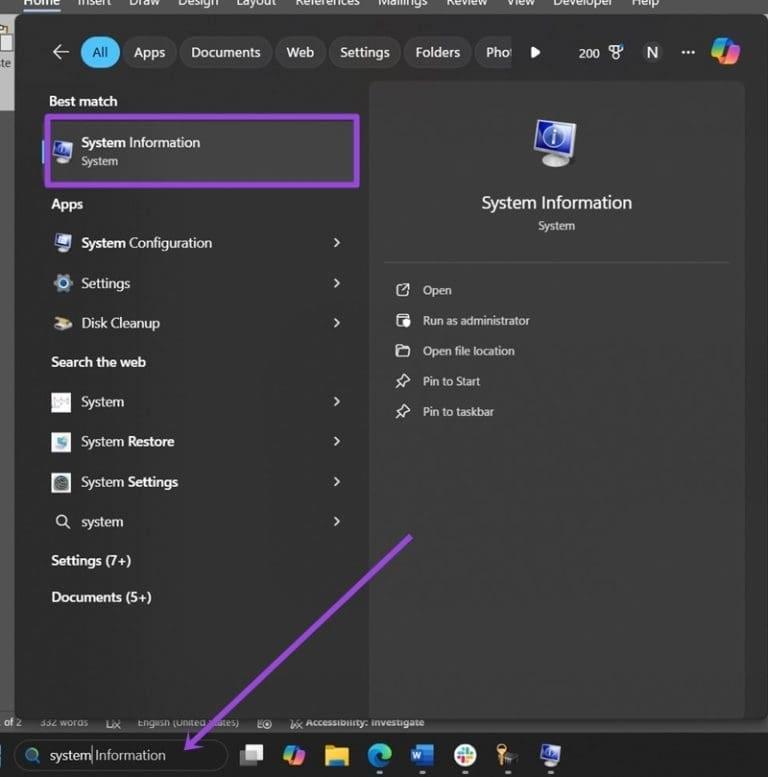Click the magnifier icon beside system suggestion
Screen dimensions: 768x777
63,521
